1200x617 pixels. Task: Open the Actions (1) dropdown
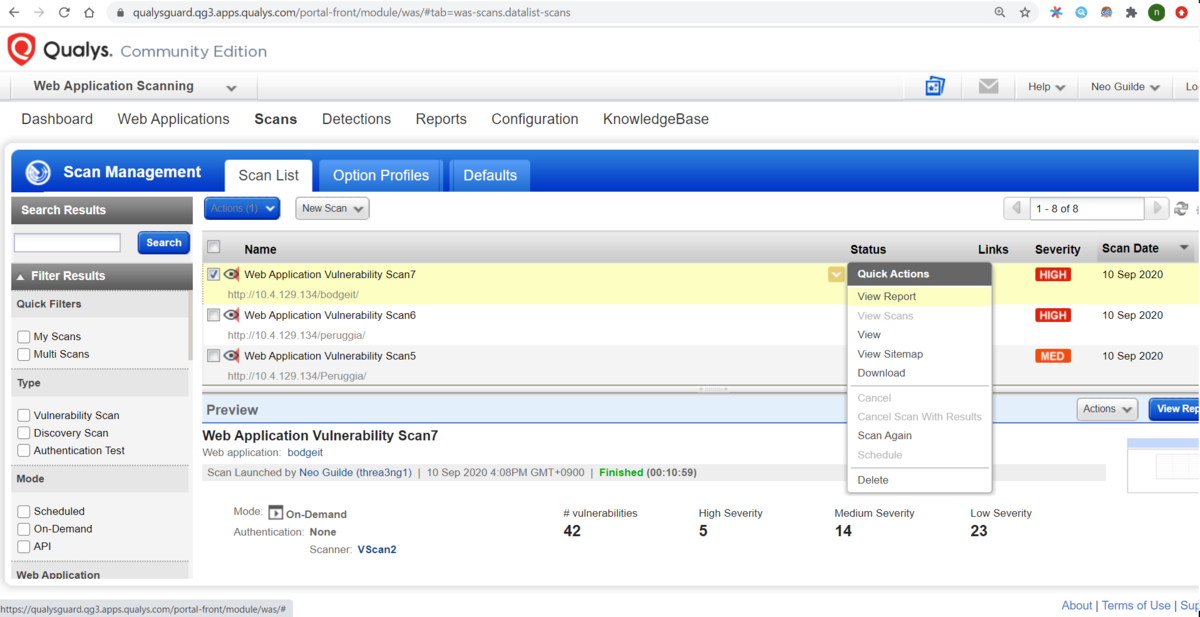tap(242, 208)
